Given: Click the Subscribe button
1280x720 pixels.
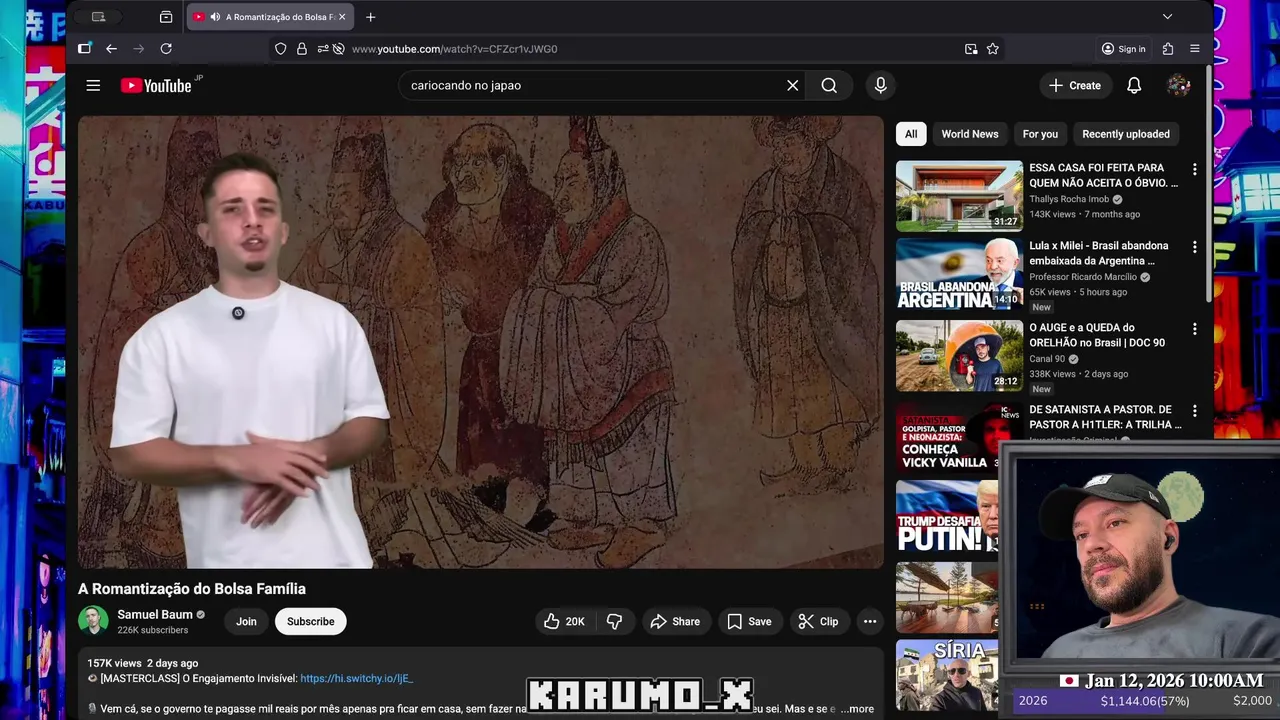Looking at the screenshot, I should pyautogui.click(x=310, y=622).
